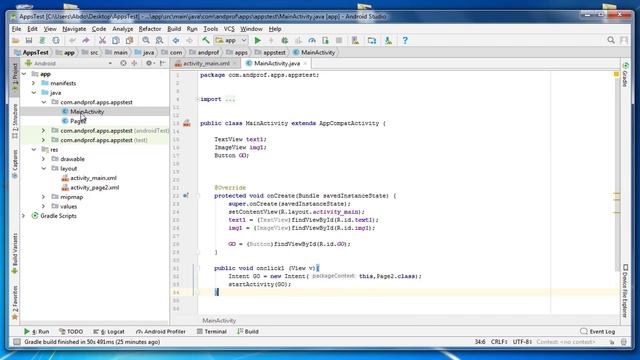Run the app with green play icon
Screen dimensions: 640x360
pyautogui.click(x=258, y=40)
